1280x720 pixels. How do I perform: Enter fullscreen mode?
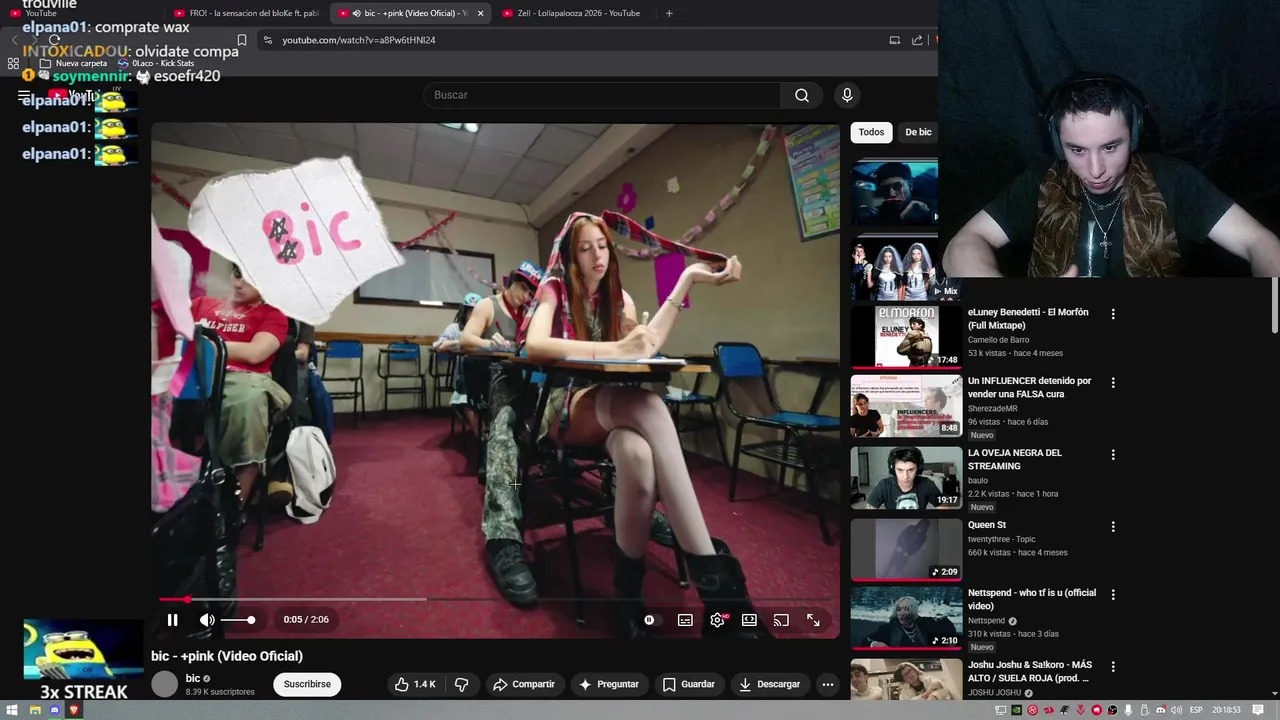(x=813, y=620)
